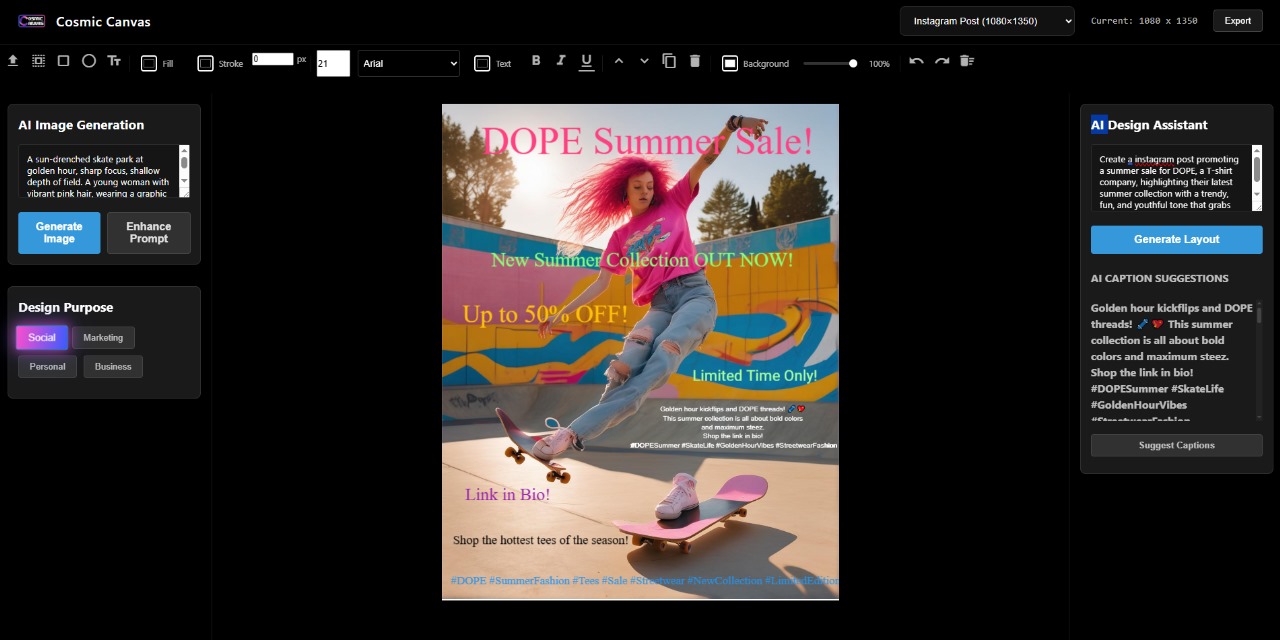
Task: Select the Social design purpose
Action: pyautogui.click(x=42, y=338)
